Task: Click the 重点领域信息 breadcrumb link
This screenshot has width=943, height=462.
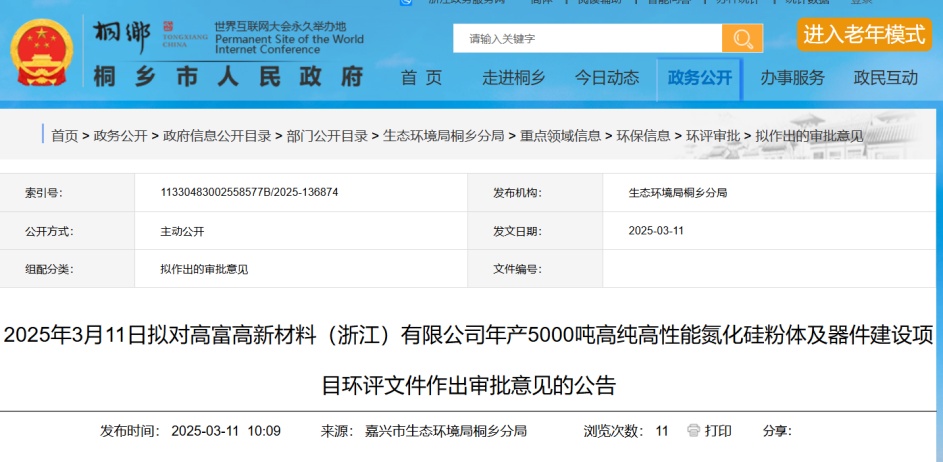Action: pyautogui.click(x=560, y=136)
